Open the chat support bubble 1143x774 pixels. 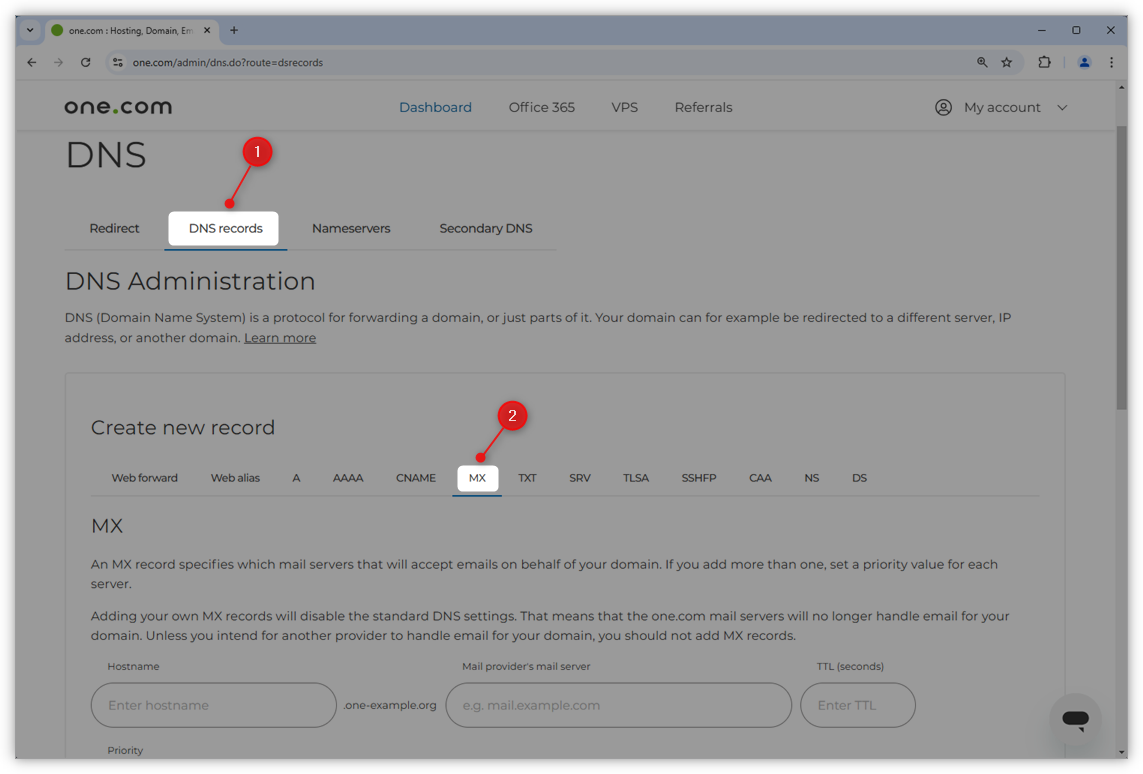coord(1075,719)
